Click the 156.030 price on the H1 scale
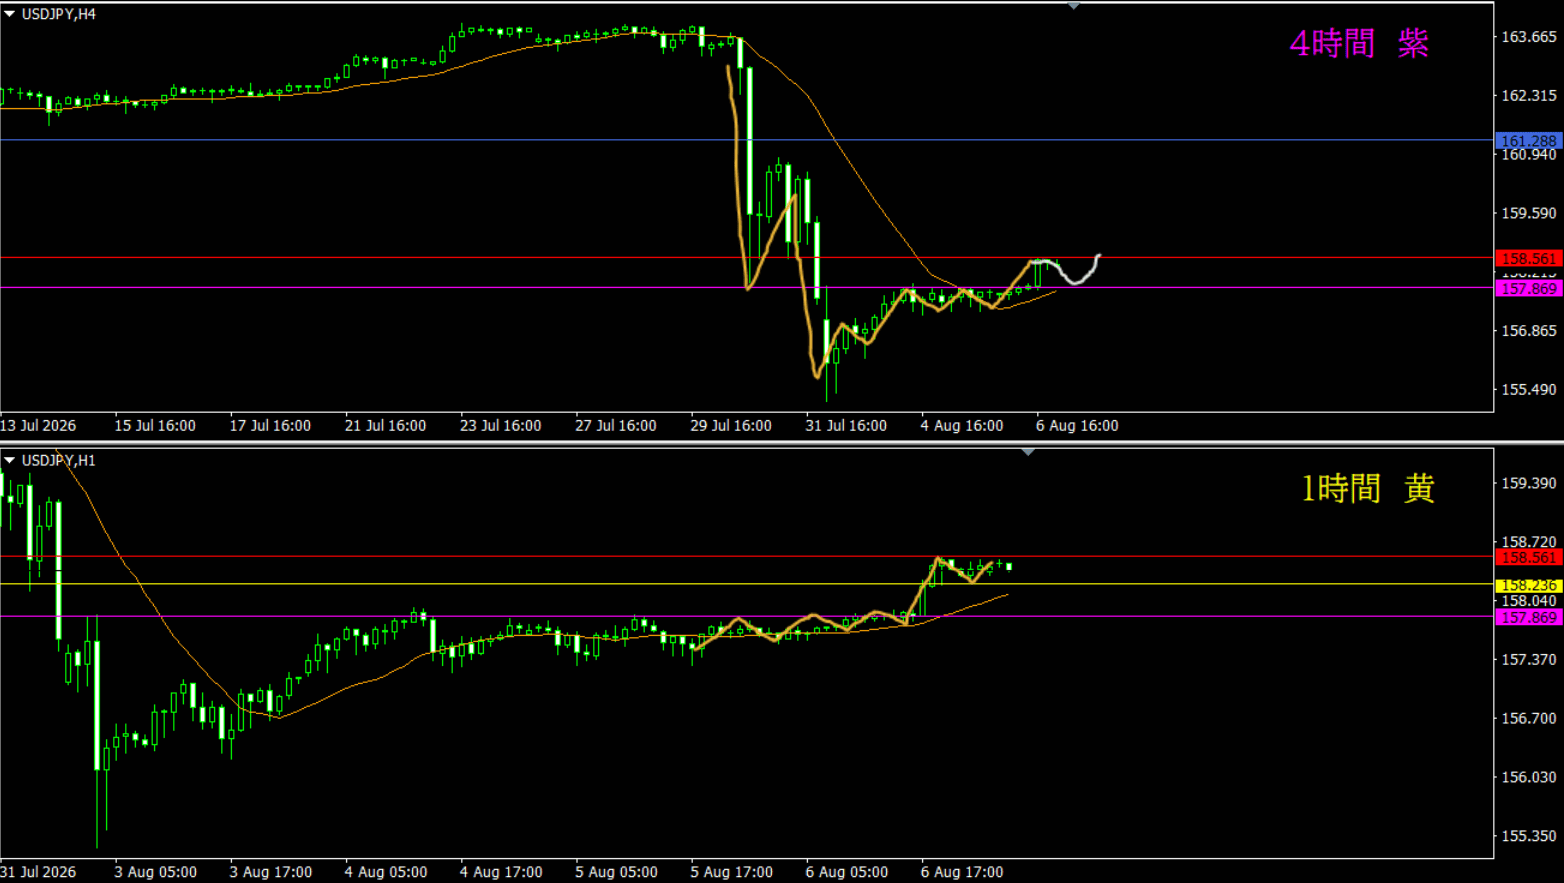 pos(1529,777)
